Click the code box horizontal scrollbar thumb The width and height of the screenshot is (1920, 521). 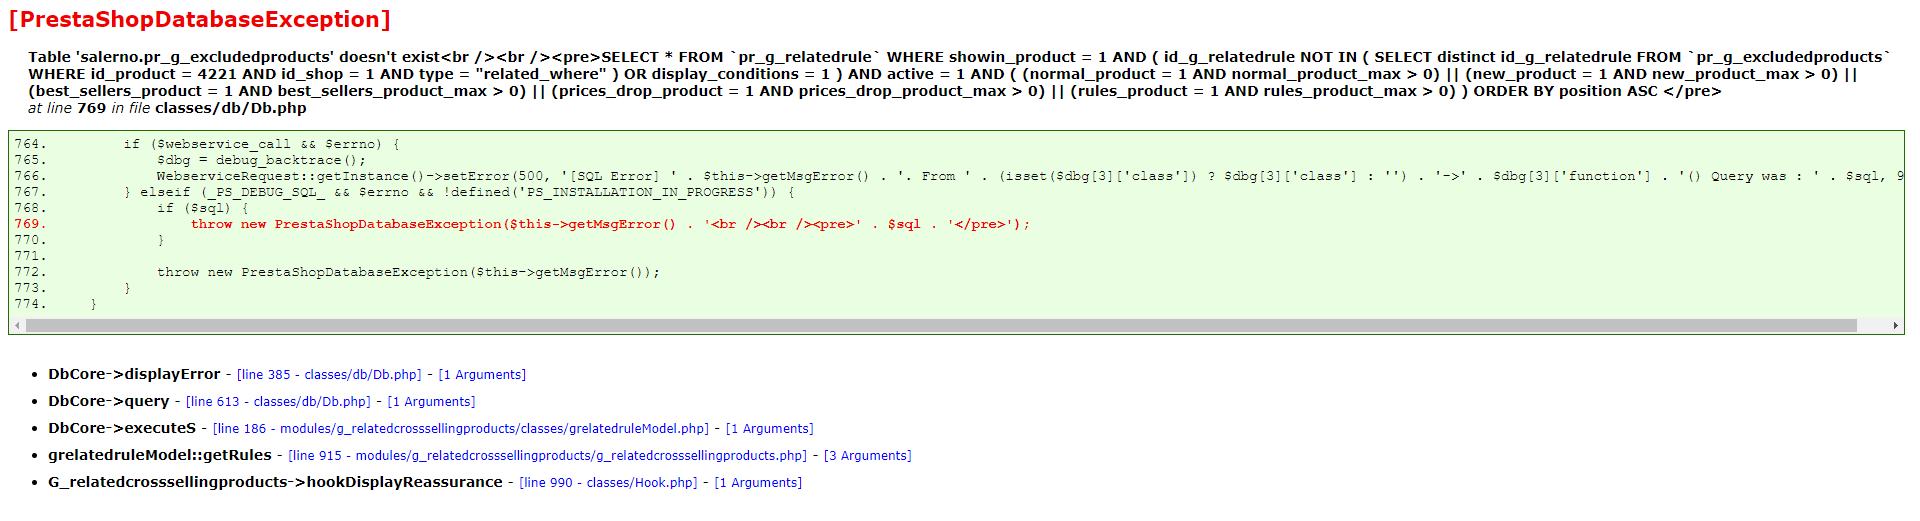click(x=941, y=325)
